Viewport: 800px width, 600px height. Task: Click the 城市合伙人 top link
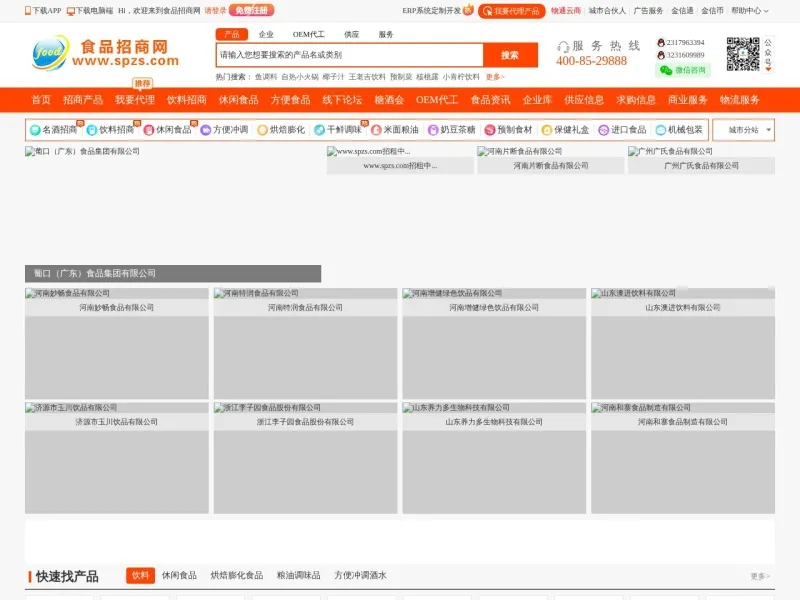[x=607, y=11]
